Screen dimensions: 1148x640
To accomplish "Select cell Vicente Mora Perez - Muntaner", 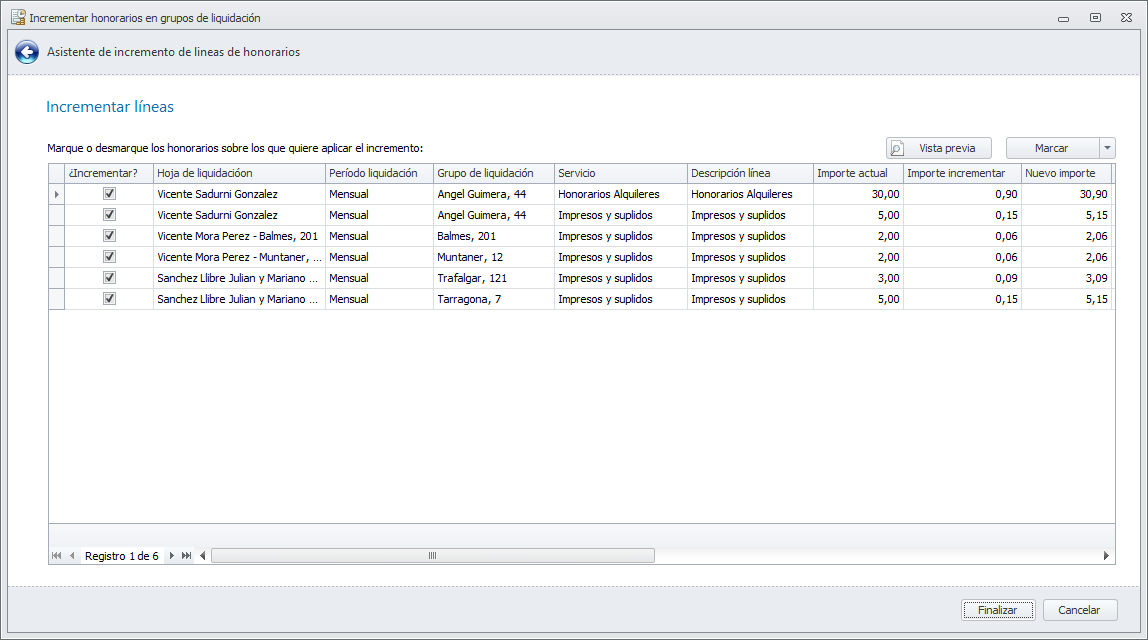I will click(239, 257).
